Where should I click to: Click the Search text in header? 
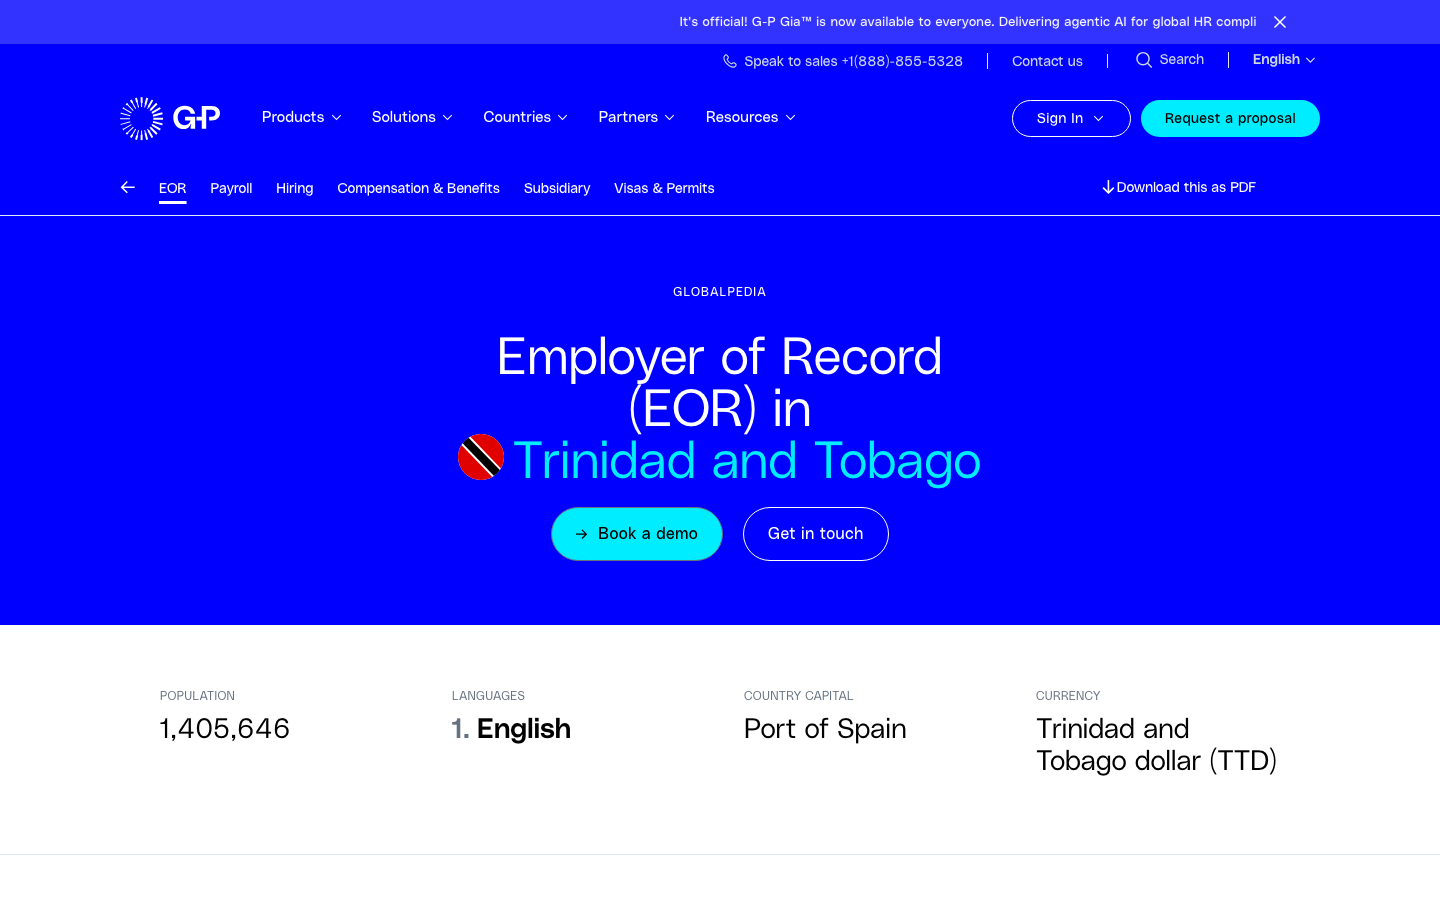coord(1182,60)
